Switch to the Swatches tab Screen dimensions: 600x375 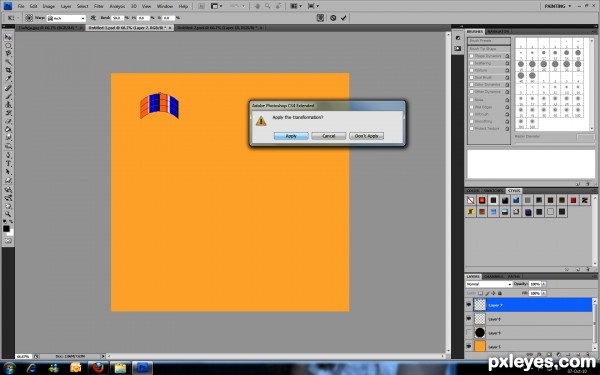[493, 191]
